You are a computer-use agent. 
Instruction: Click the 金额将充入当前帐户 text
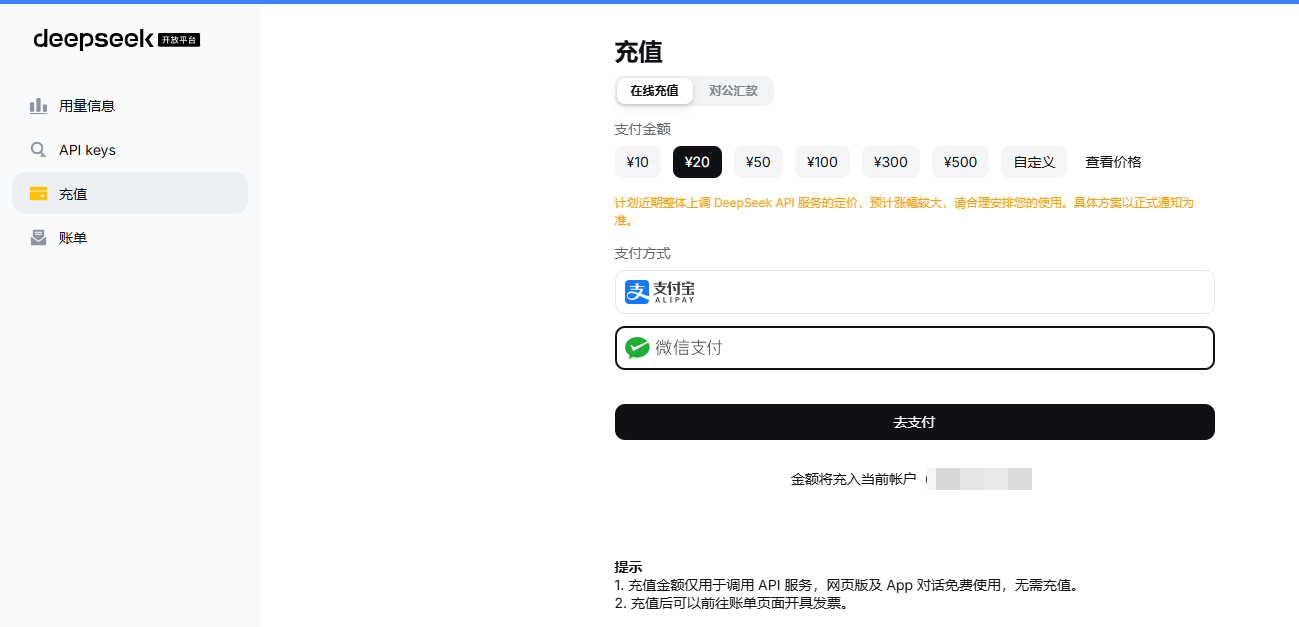[x=853, y=479]
